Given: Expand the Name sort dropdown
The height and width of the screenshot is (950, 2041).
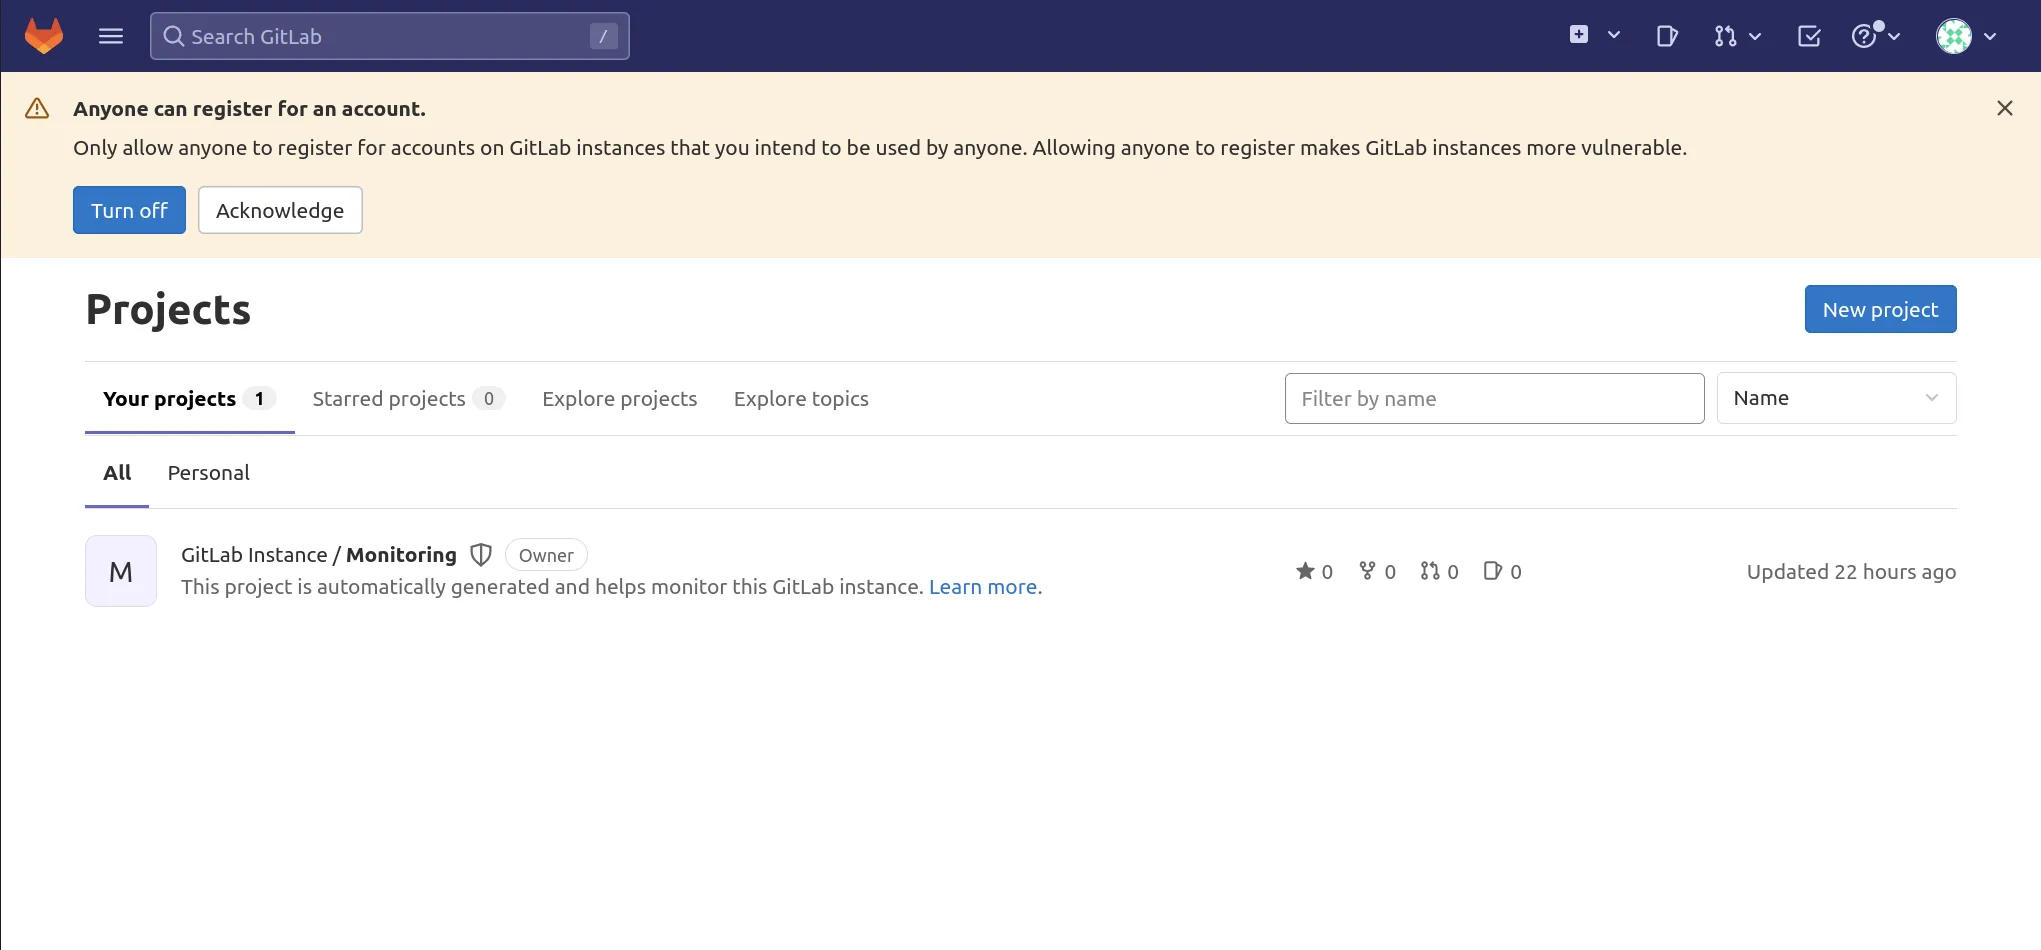Looking at the screenshot, I should click(x=1835, y=398).
